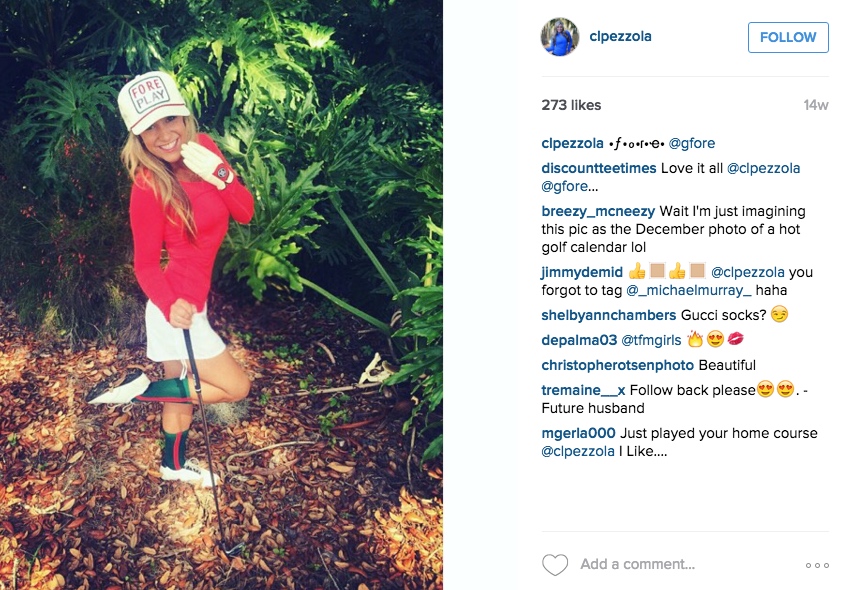Open the three-dot more options menu
This screenshot has width=845, height=590.
click(817, 565)
